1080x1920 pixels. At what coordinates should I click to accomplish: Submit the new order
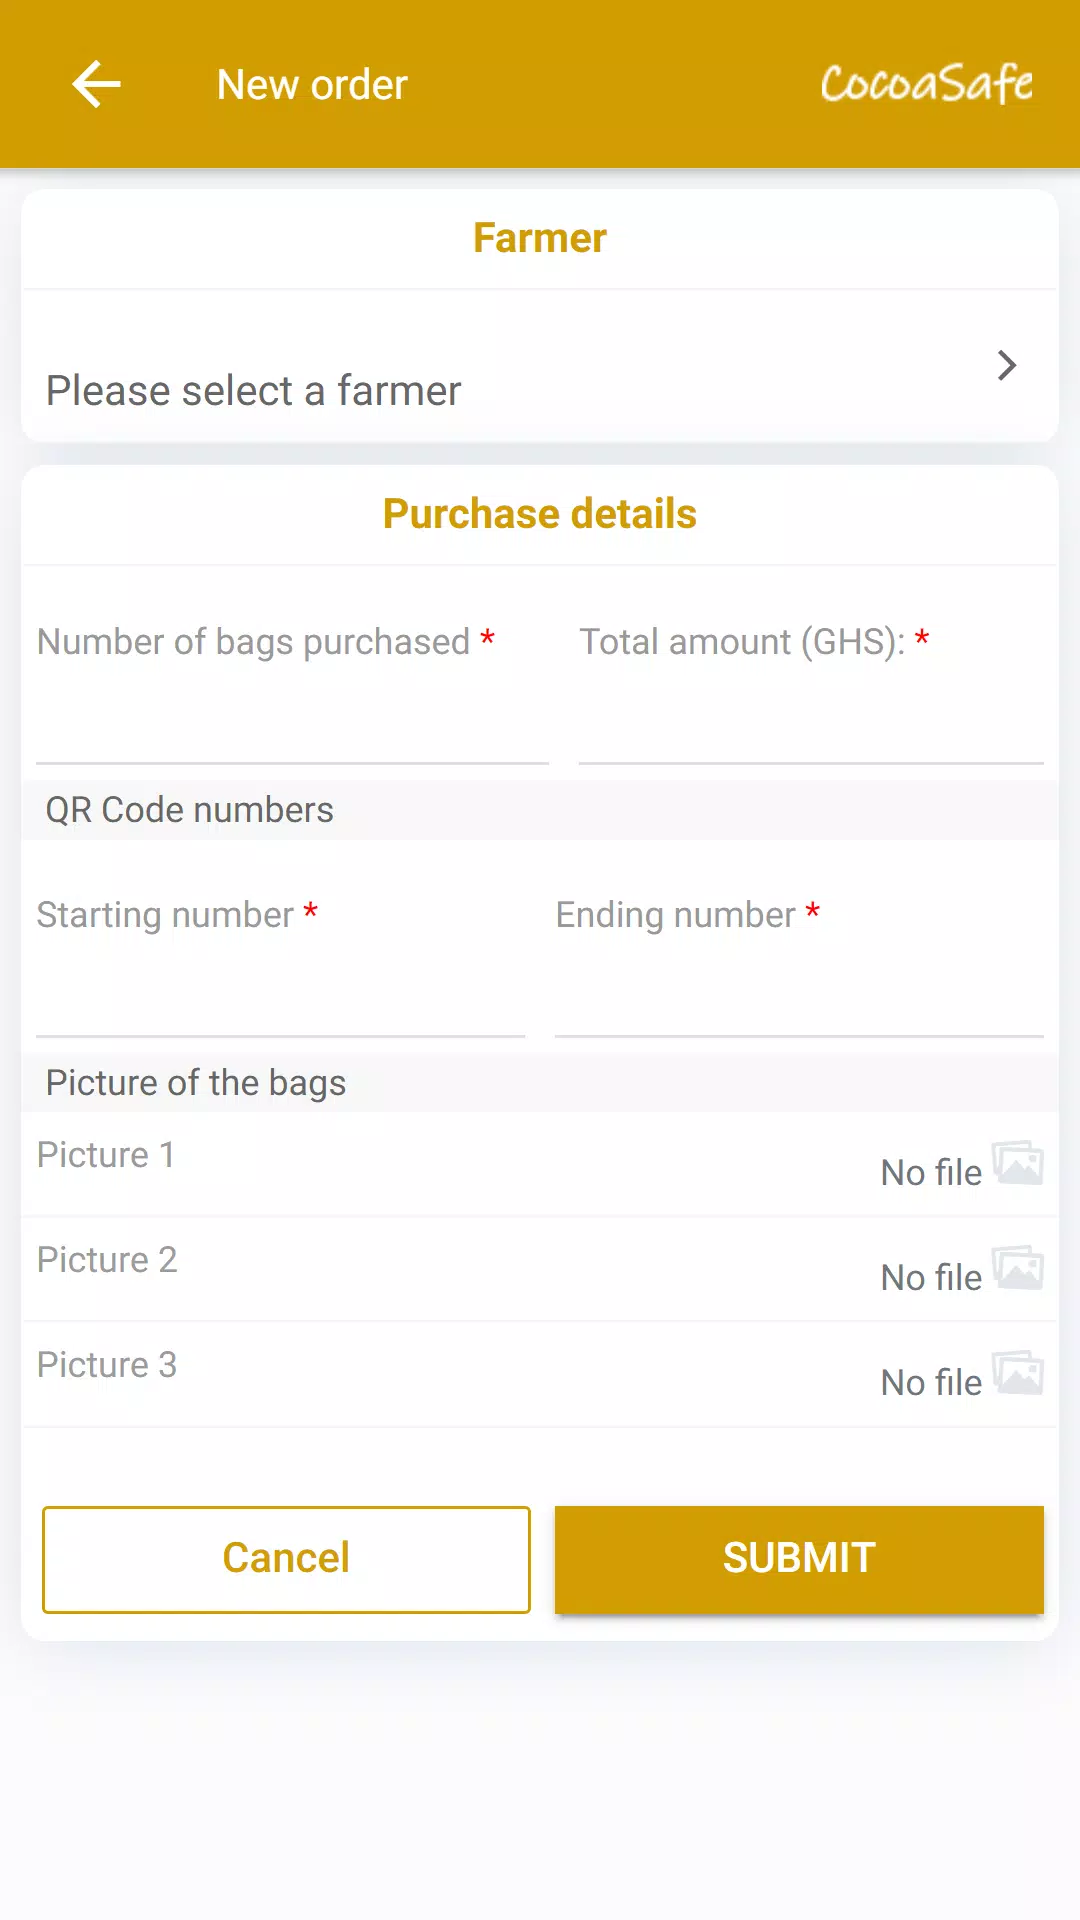click(x=799, y=1559)
